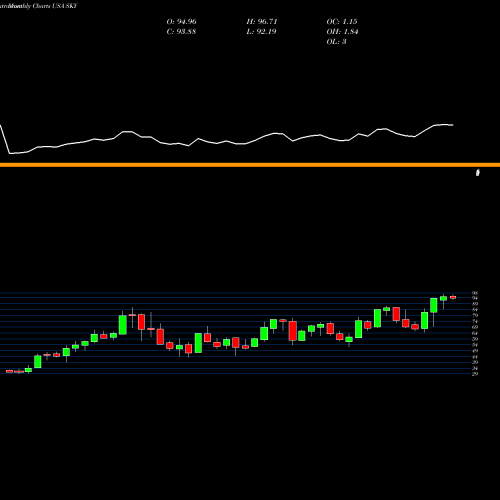Click the 64 price axis label

coord(475,333)
